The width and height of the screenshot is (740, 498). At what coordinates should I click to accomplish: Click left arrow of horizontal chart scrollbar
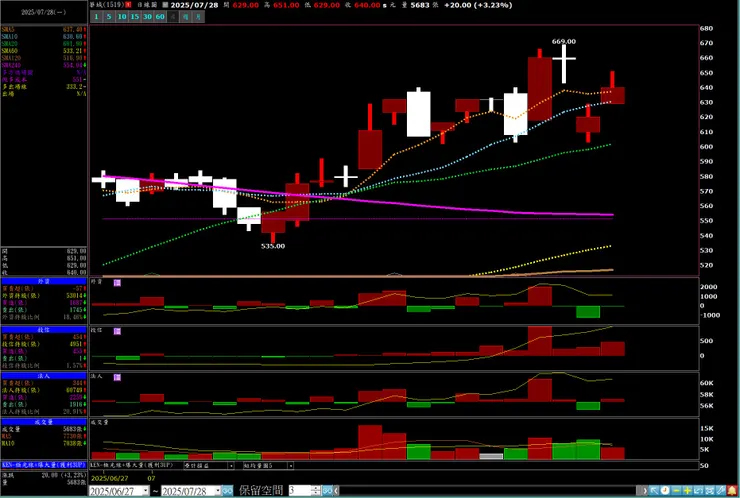[x=336, y=491]
